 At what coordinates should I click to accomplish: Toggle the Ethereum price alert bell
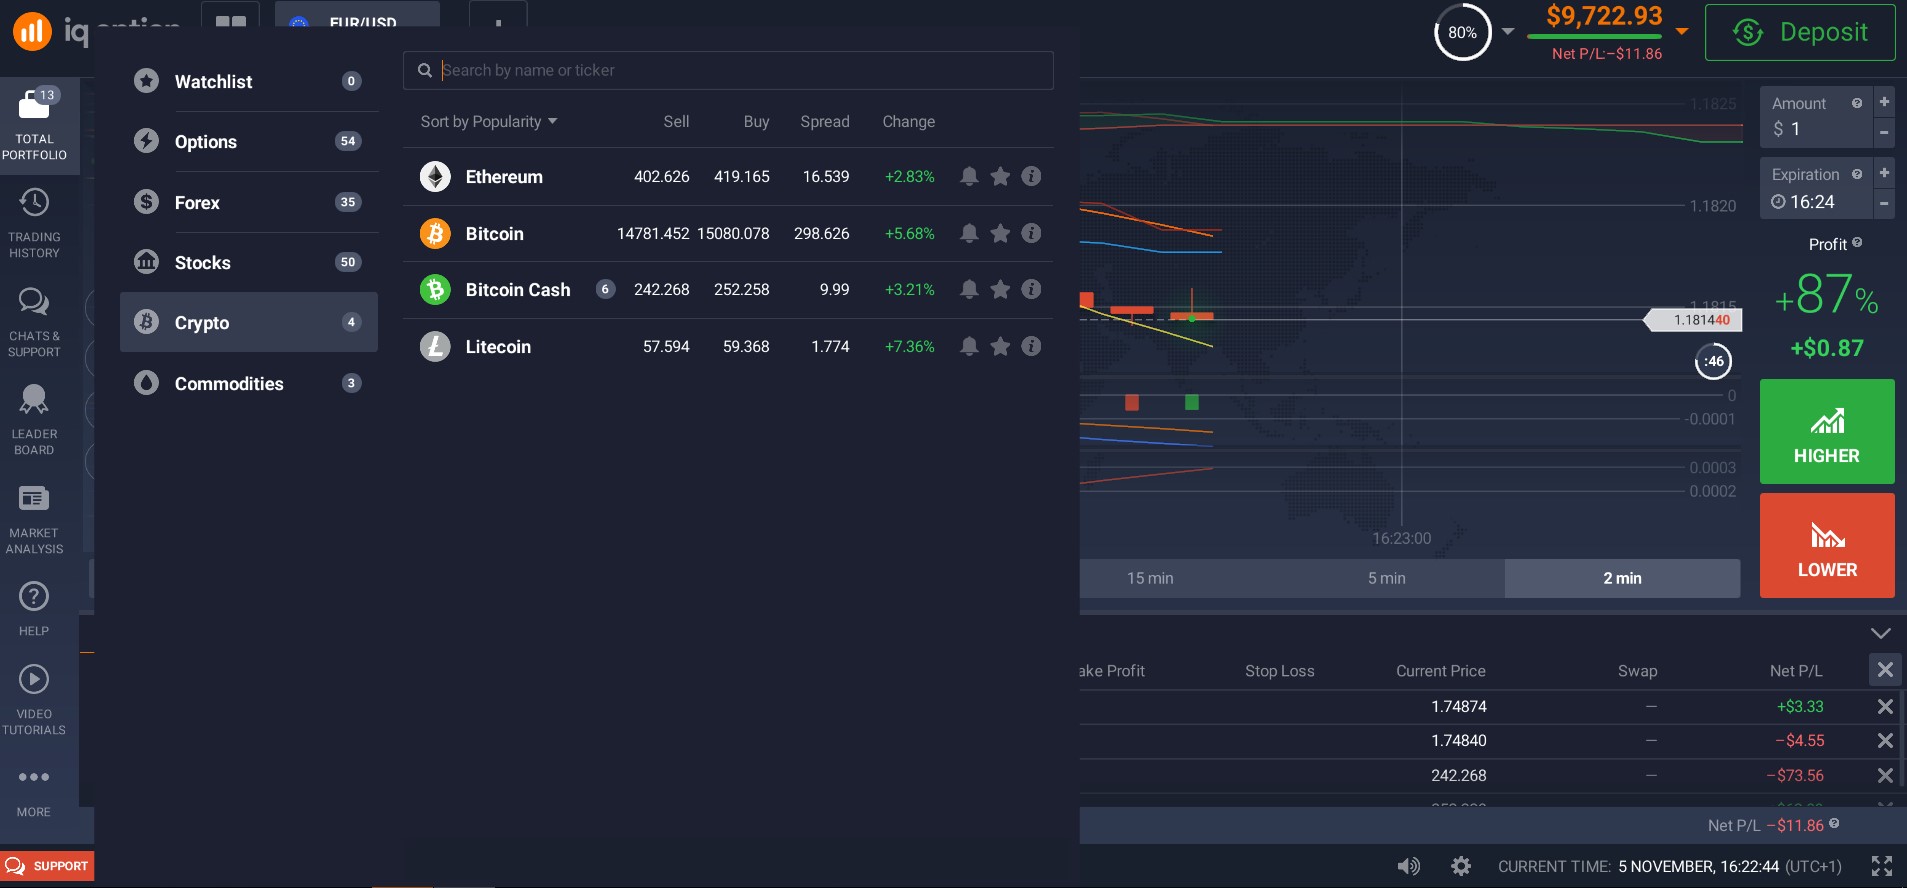click(969, 176)
